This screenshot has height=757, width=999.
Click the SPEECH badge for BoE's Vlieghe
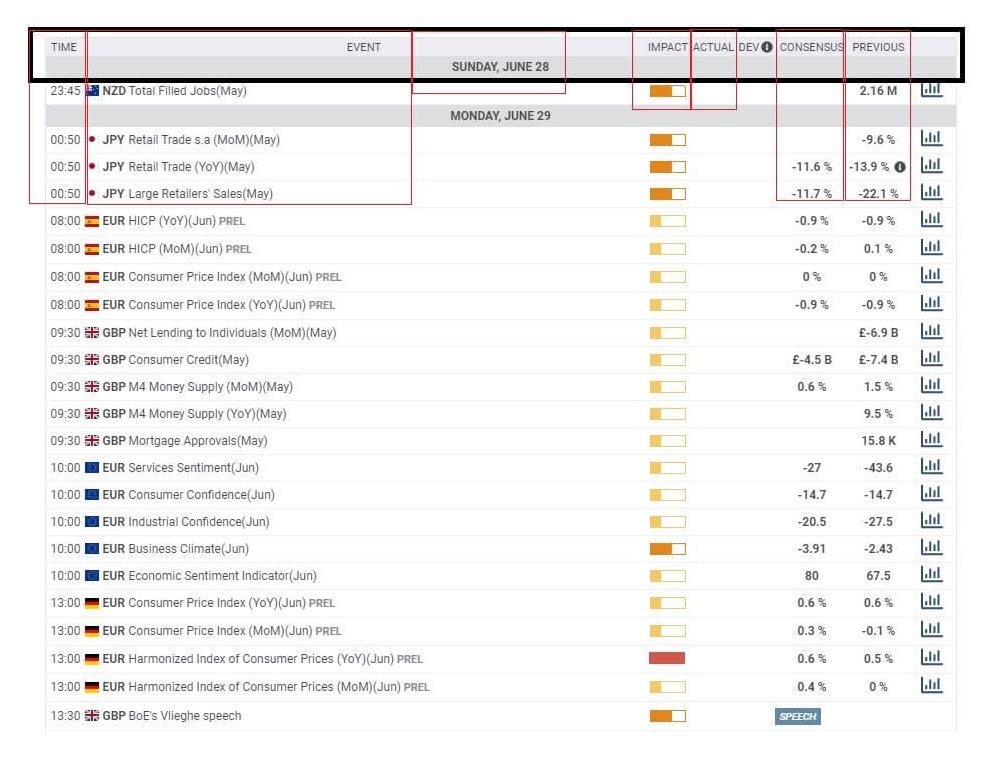[798, 716]
